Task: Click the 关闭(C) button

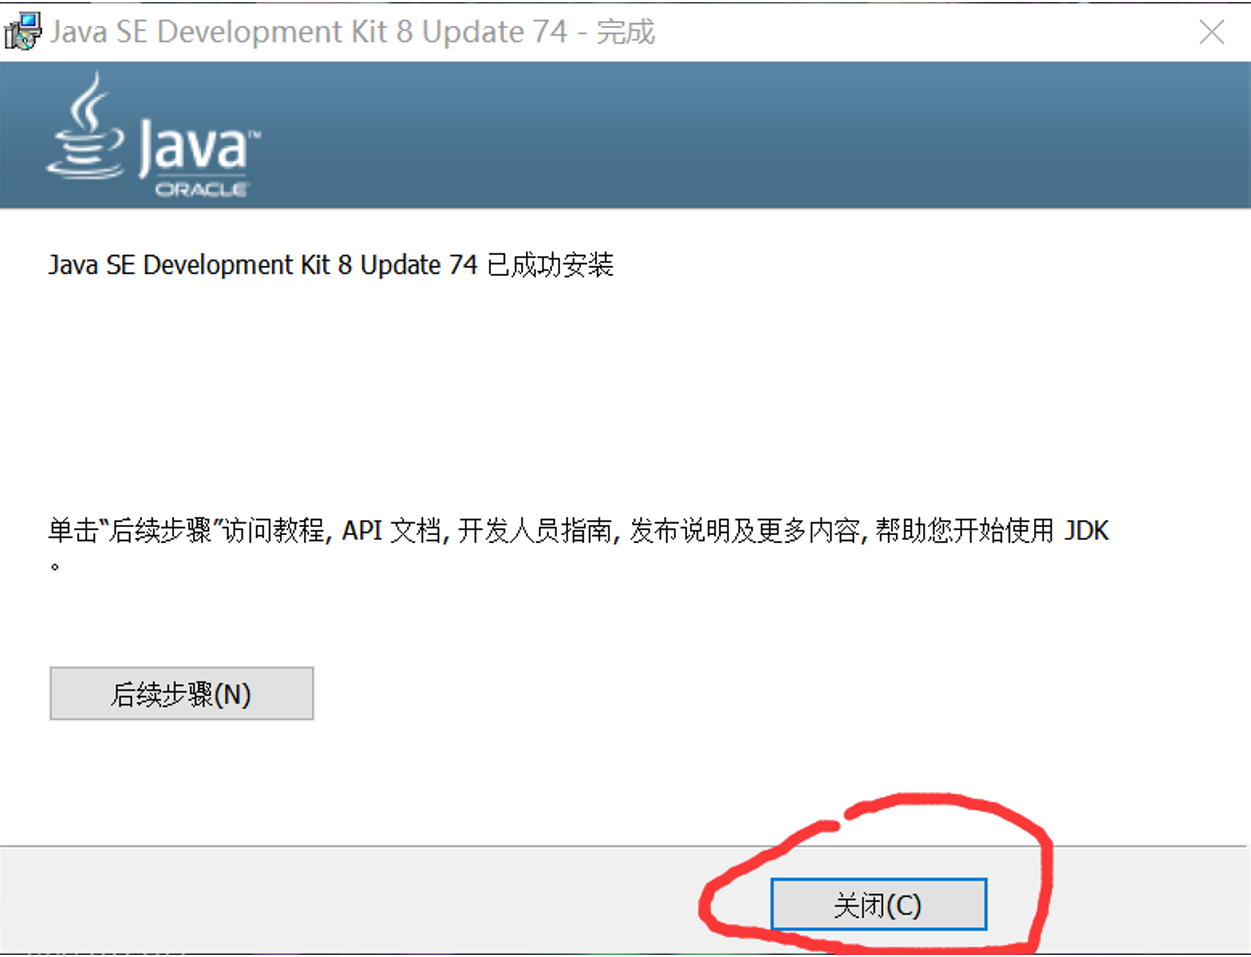Action: [878, 905]
